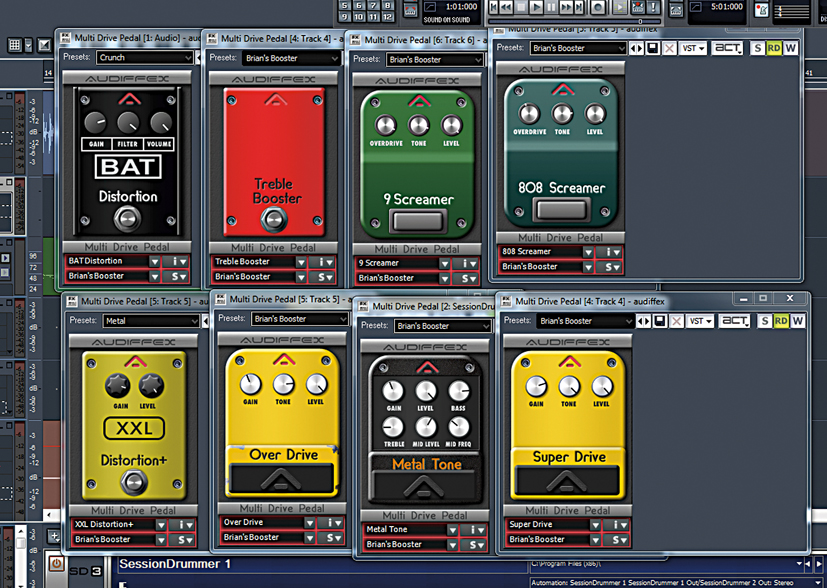The height and width of the screenshot is (588, 827).
Task: Click marker button 12 in top toolbar
Action: pyautogui.click(x=388, y=17)
